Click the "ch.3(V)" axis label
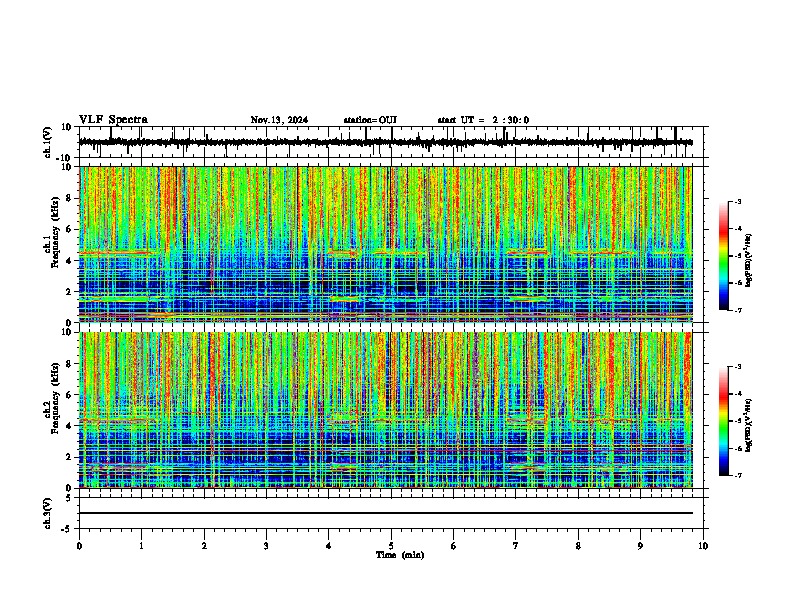792x612 pixels. click(x=48, y=514)
